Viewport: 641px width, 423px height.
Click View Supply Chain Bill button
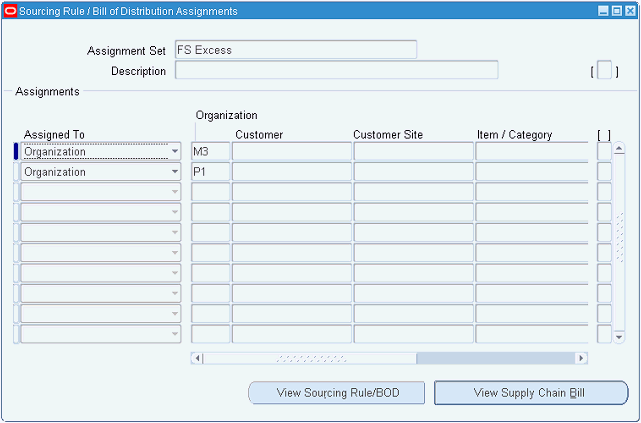click(531, 393)
